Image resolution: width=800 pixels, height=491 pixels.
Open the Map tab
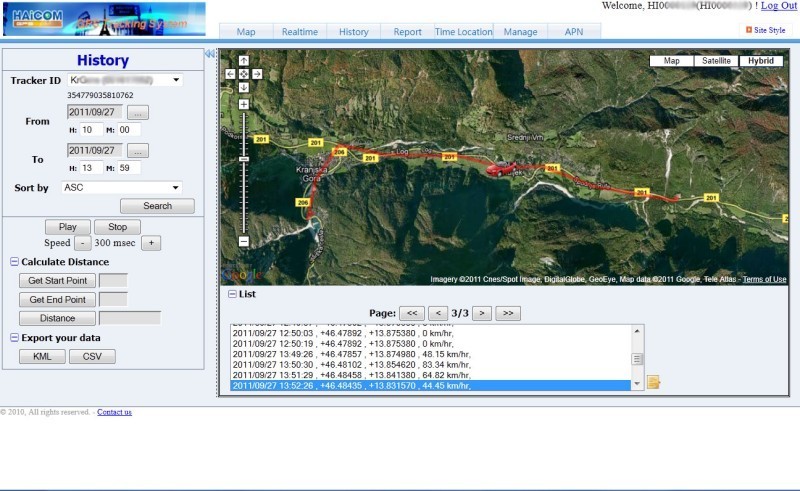click(x=246, y=32)
